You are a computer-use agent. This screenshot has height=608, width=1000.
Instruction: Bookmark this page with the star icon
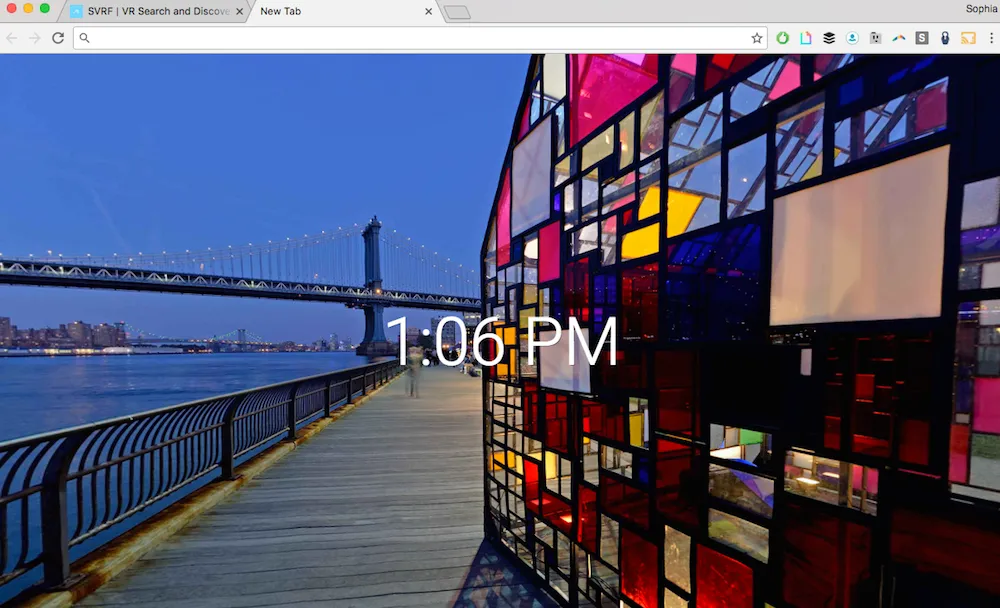coord(757,38)
